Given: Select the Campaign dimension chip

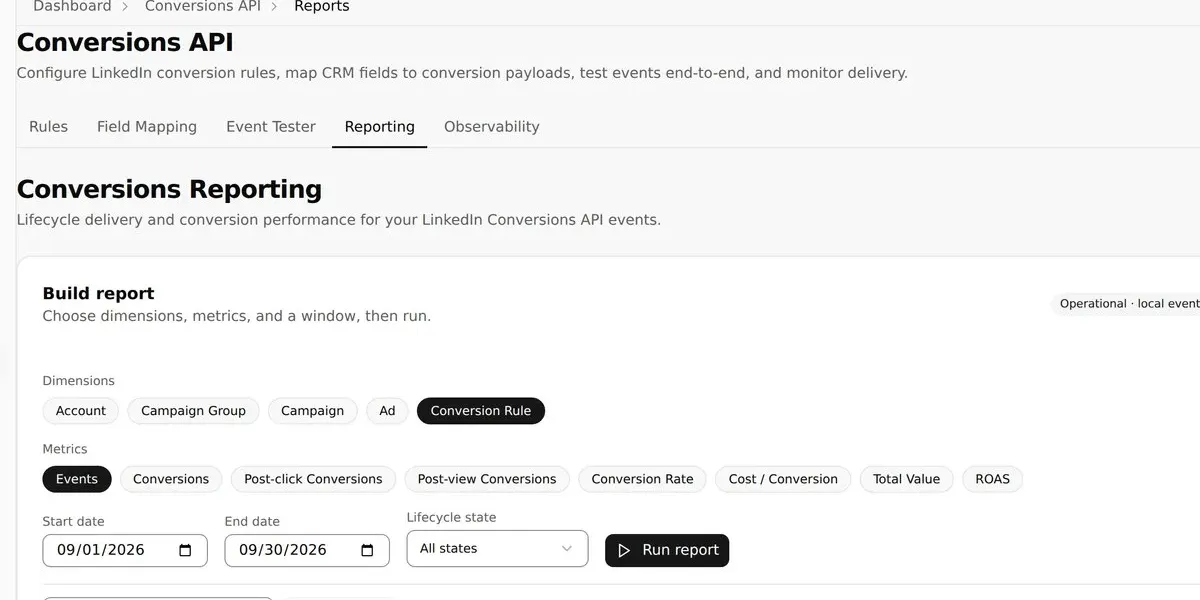Looking at the screenshot, I should click(312, 411).
